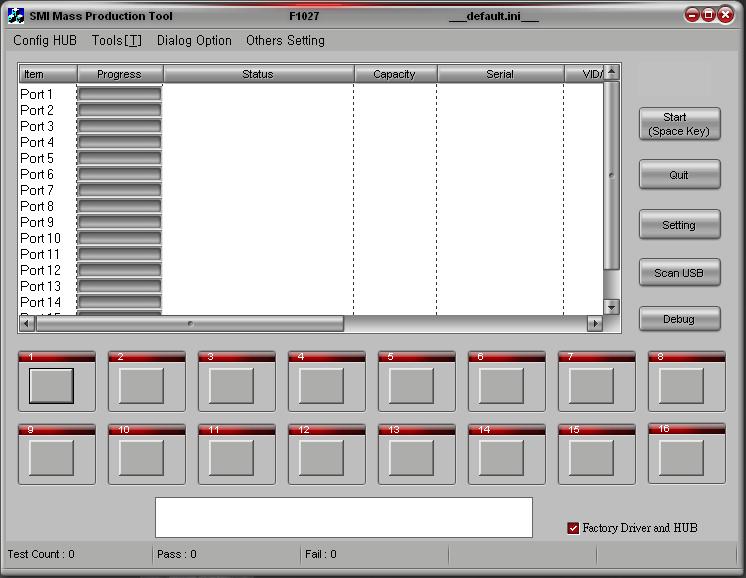Select port slot 14 box
The image size is (746, 578).
point(501,458)
